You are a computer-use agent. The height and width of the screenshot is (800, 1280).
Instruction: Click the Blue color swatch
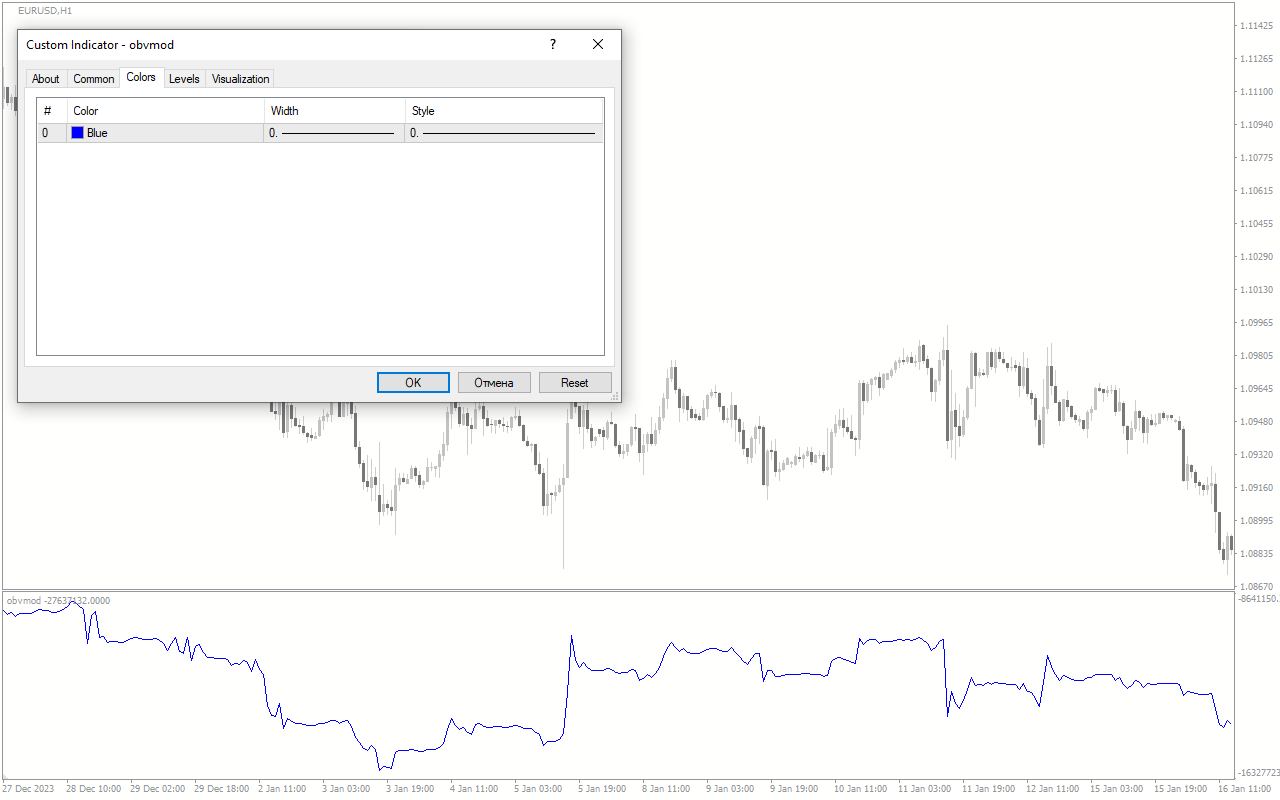point(78,132)
